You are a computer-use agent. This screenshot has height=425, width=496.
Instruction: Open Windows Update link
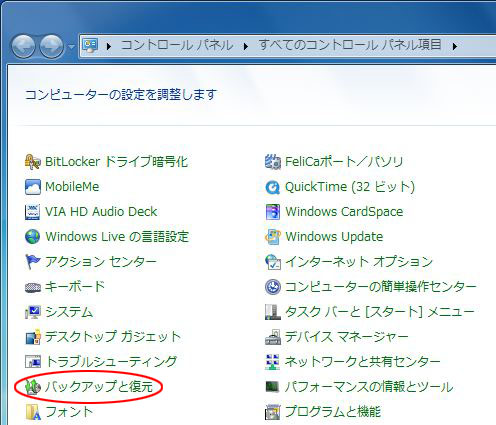pos(334,237)
